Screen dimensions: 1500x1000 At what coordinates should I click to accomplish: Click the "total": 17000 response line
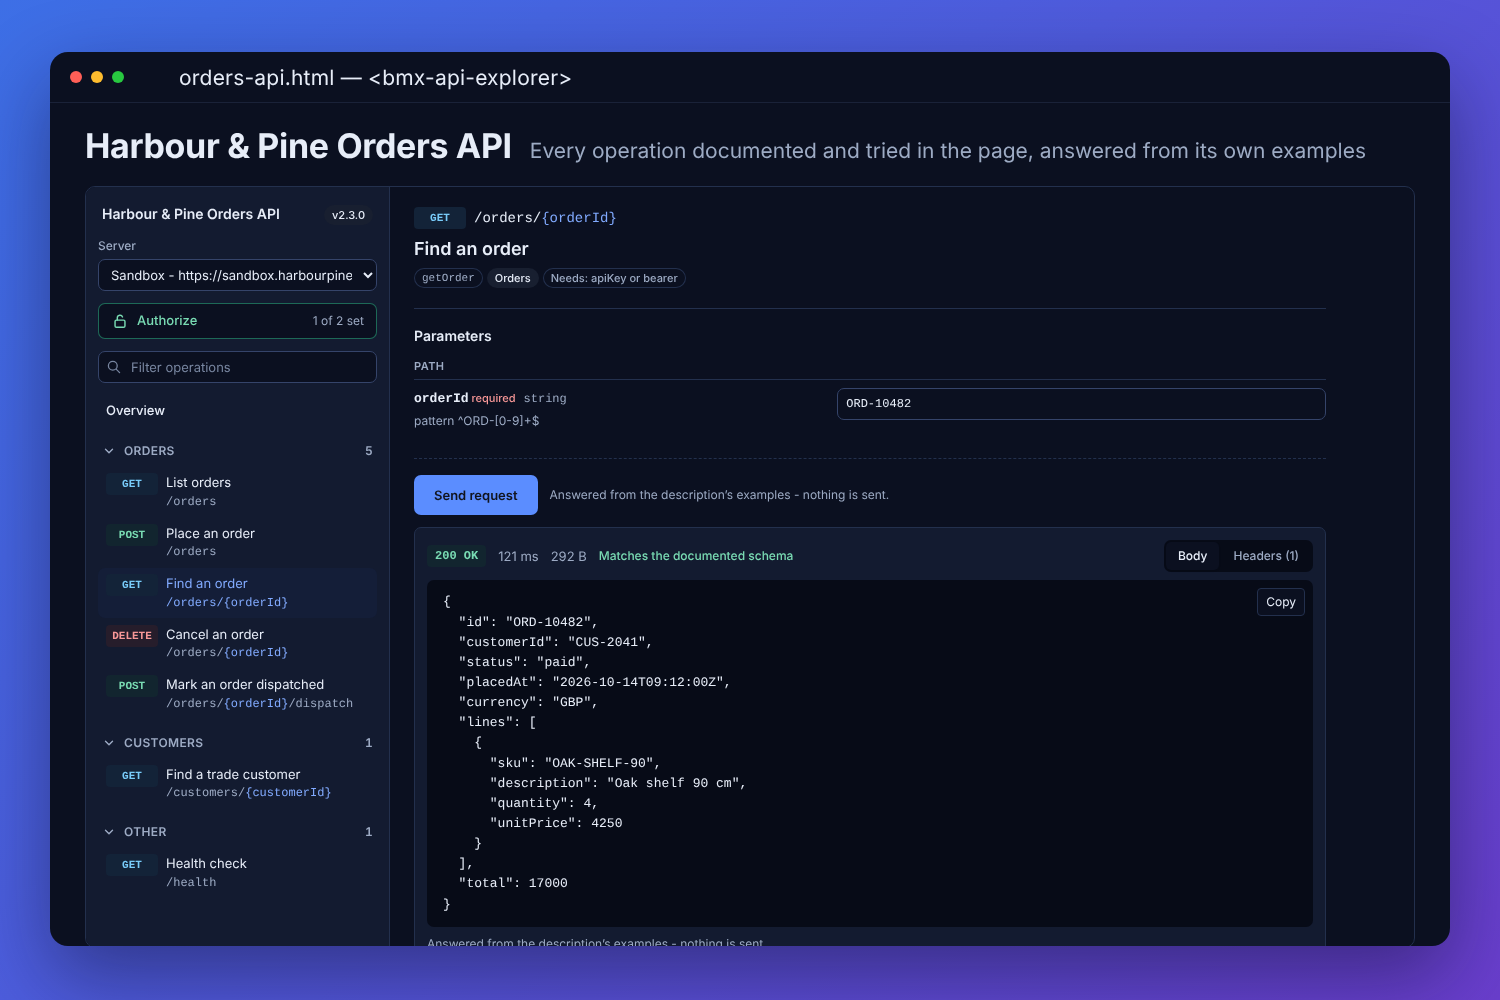(513, 883)
